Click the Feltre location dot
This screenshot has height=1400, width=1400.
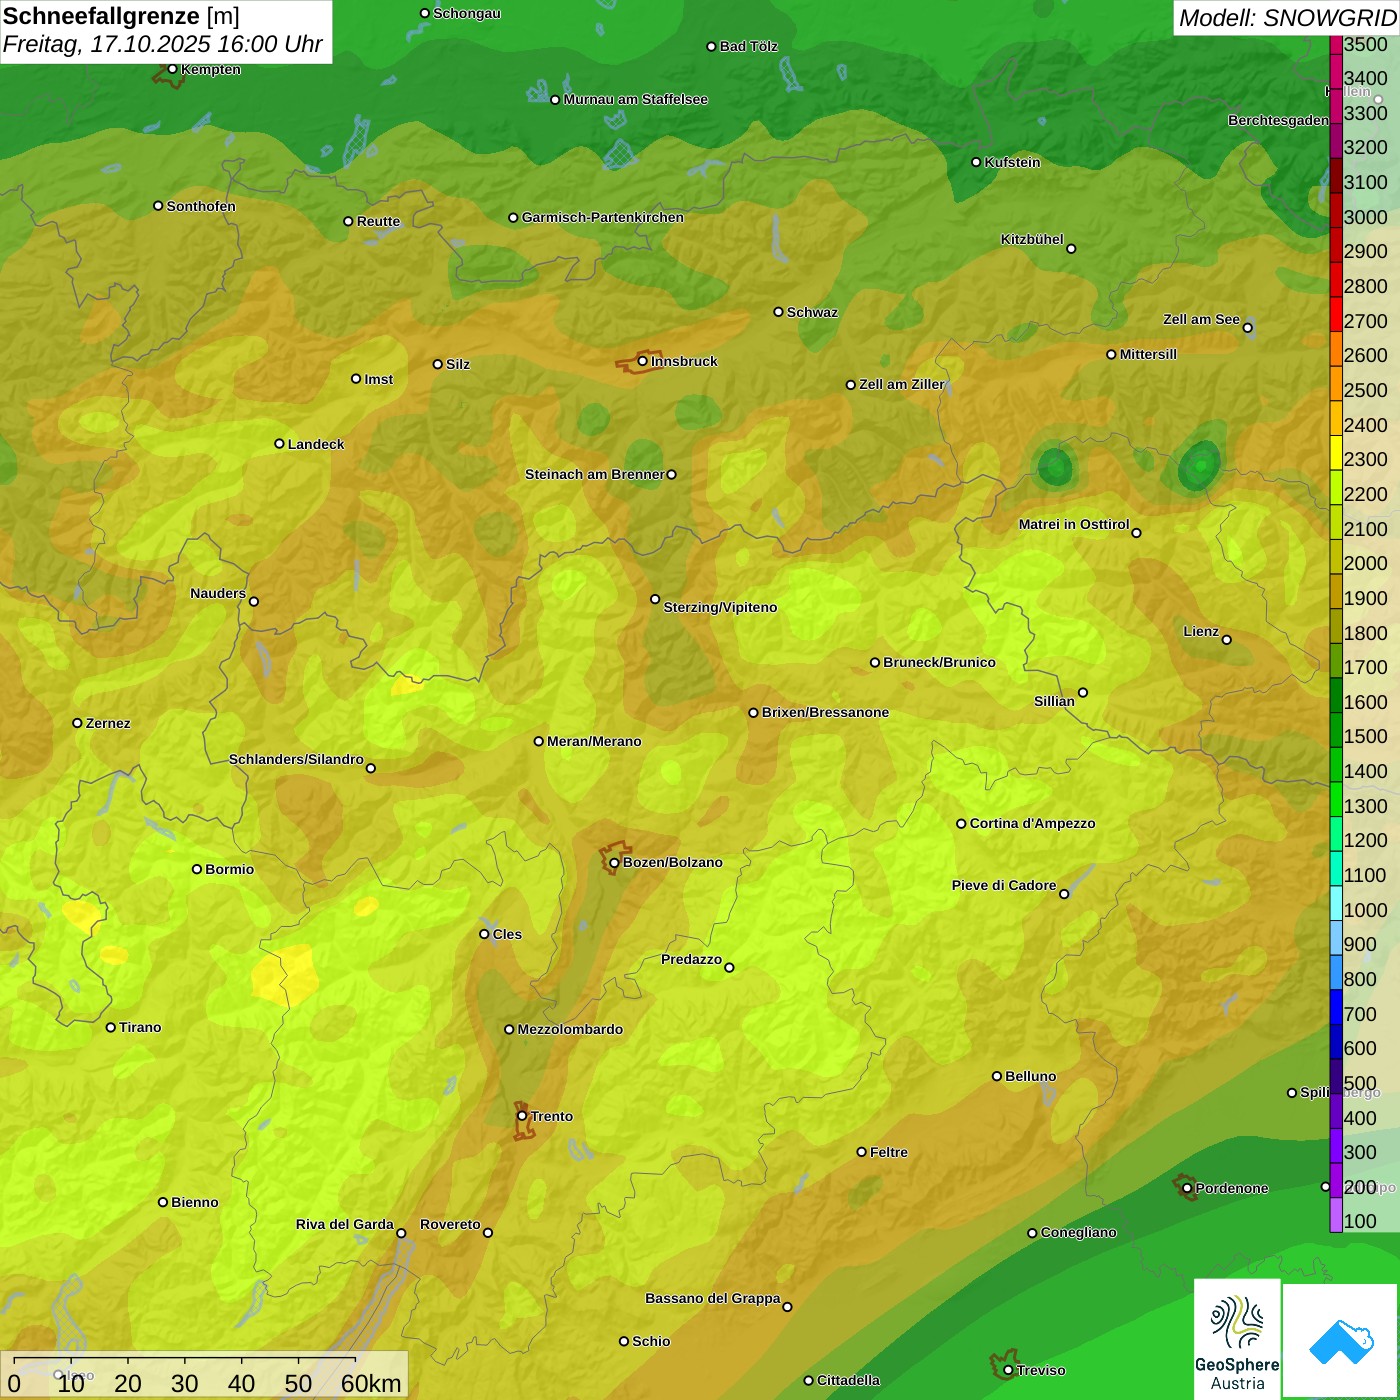[x=861, y=1152]
